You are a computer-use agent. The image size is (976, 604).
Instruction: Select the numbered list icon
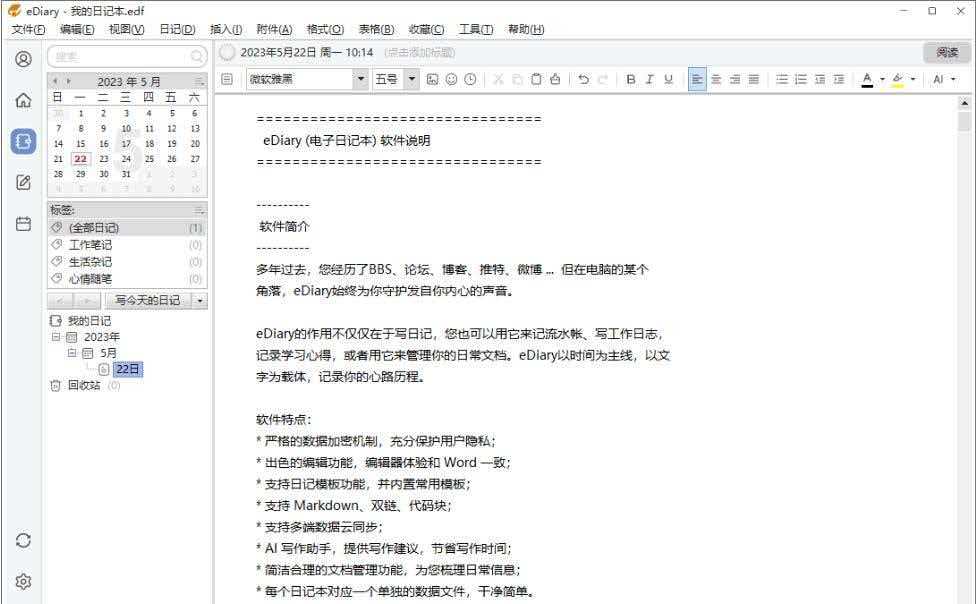point(800,78)
